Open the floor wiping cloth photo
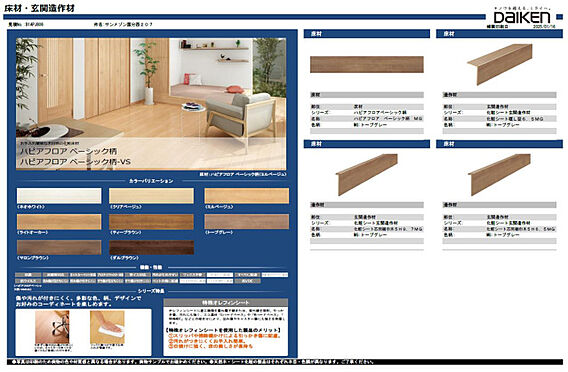This screenshot has height=372, width=568. point(107,327)
